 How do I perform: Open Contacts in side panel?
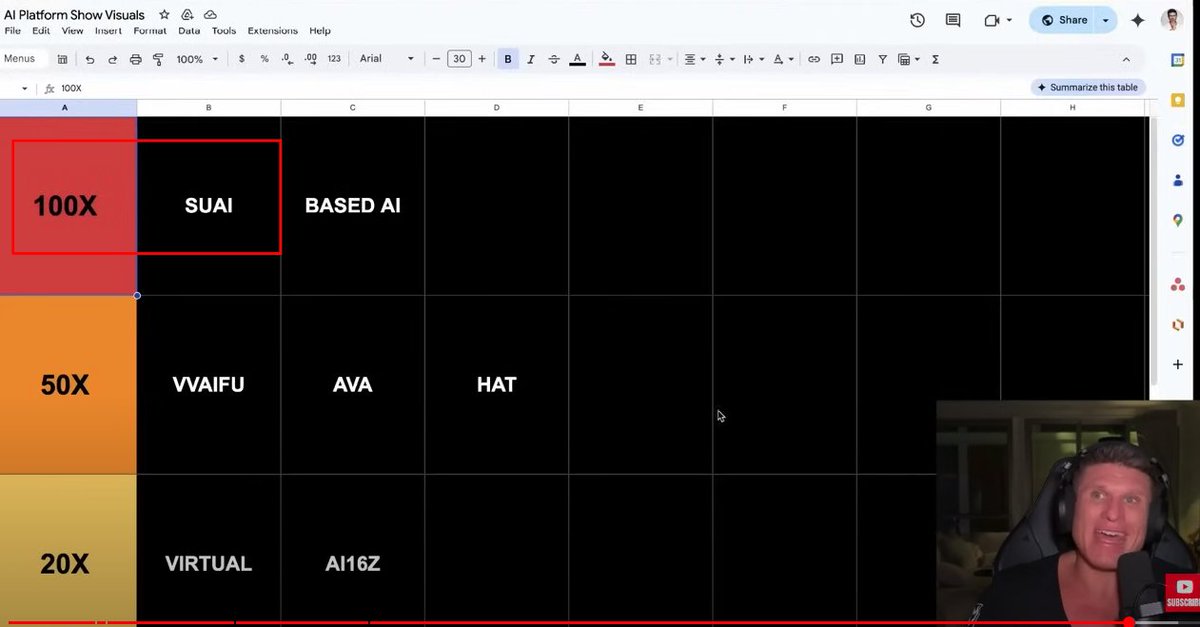pos(1178,181)
